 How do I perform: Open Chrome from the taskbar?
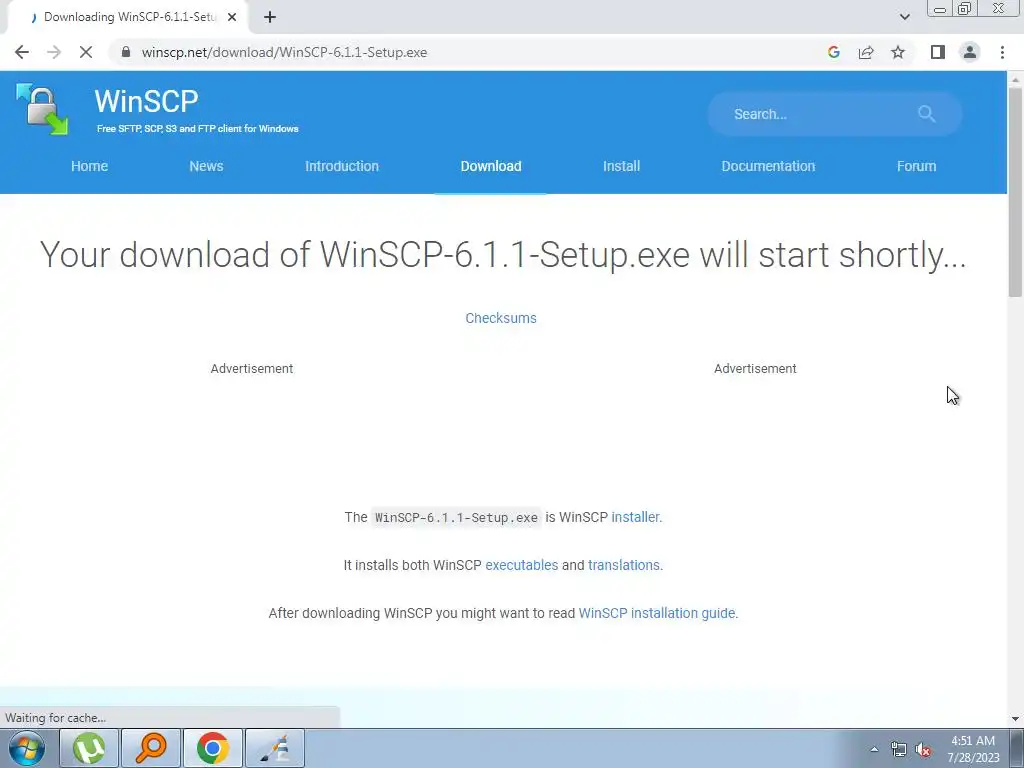pyautogui.click(x=212, y=748)
